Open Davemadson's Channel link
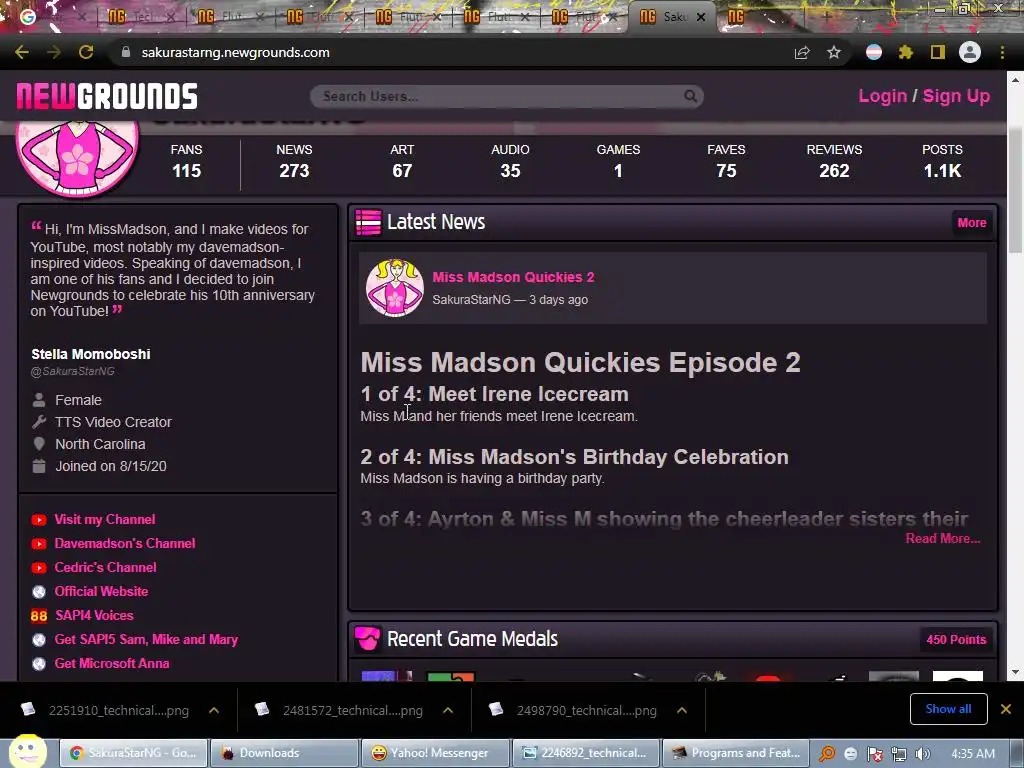The width and height of the screenshot is (1024, 768). 125,543
